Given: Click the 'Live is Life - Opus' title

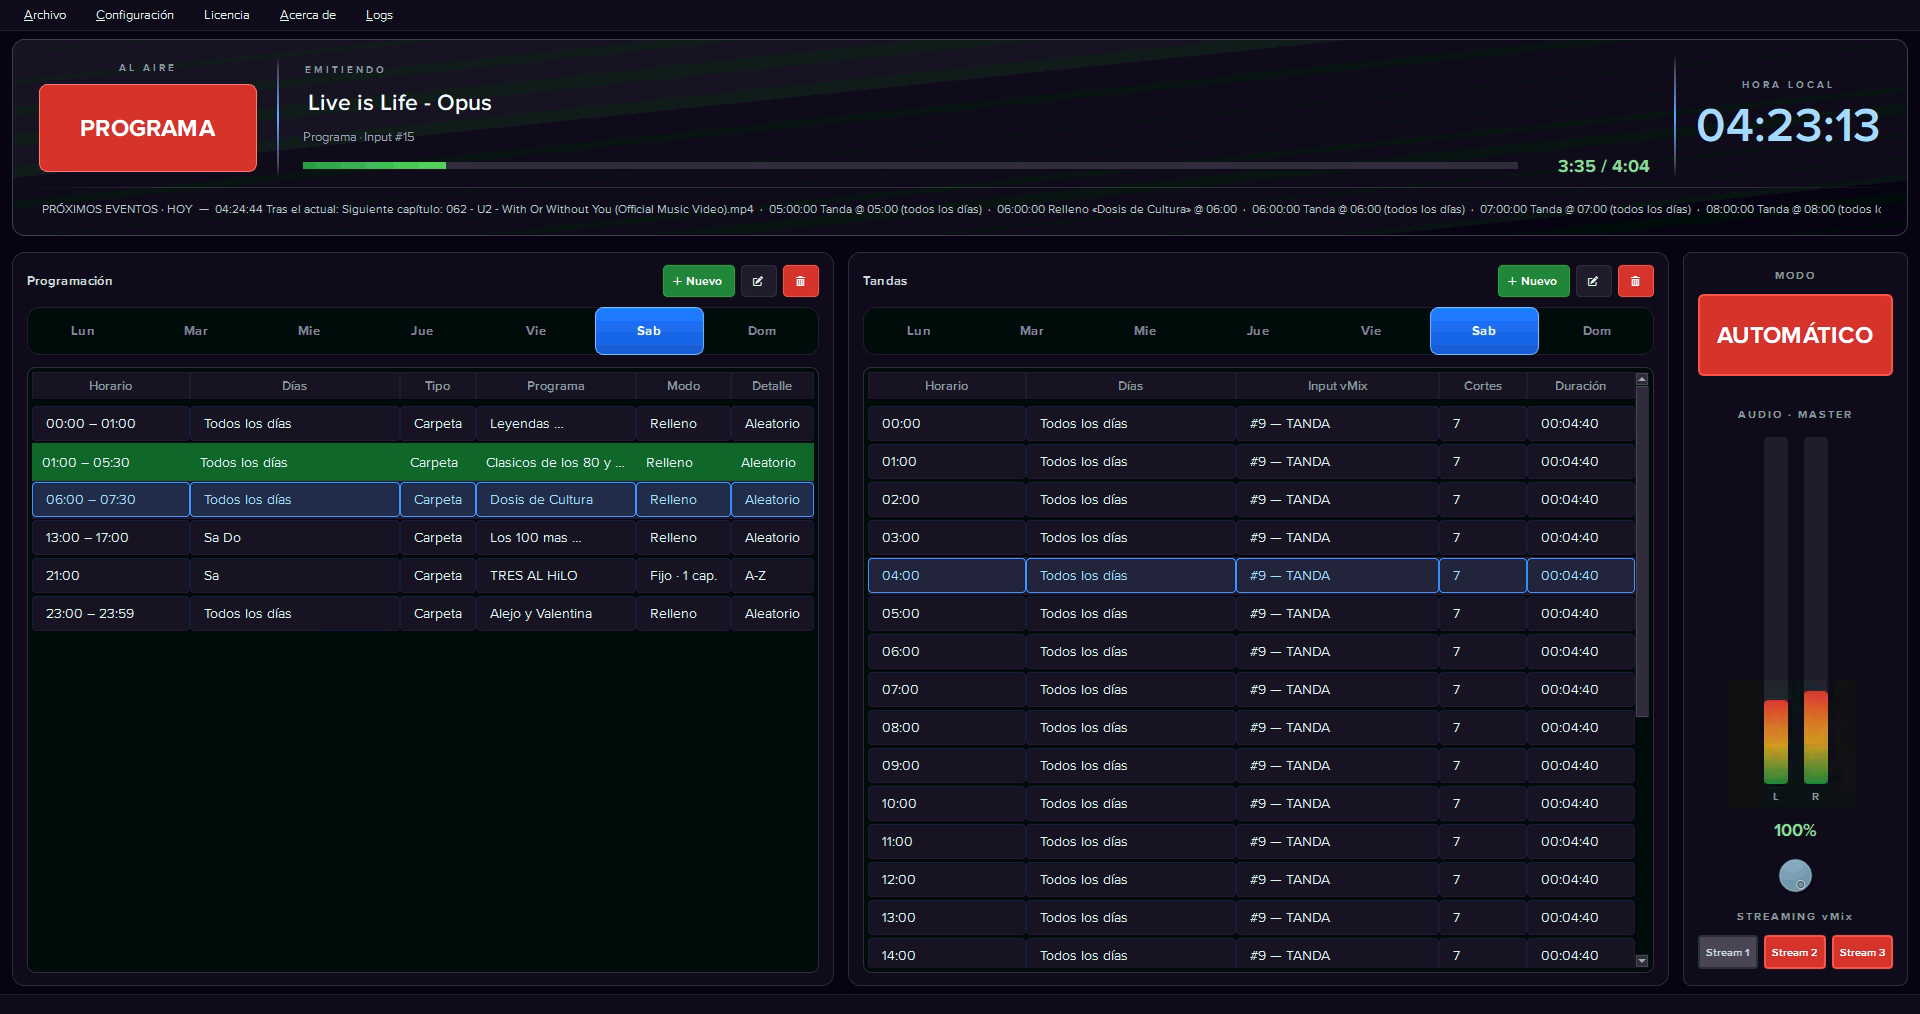Looking at the screenshot, I should 400,103.
